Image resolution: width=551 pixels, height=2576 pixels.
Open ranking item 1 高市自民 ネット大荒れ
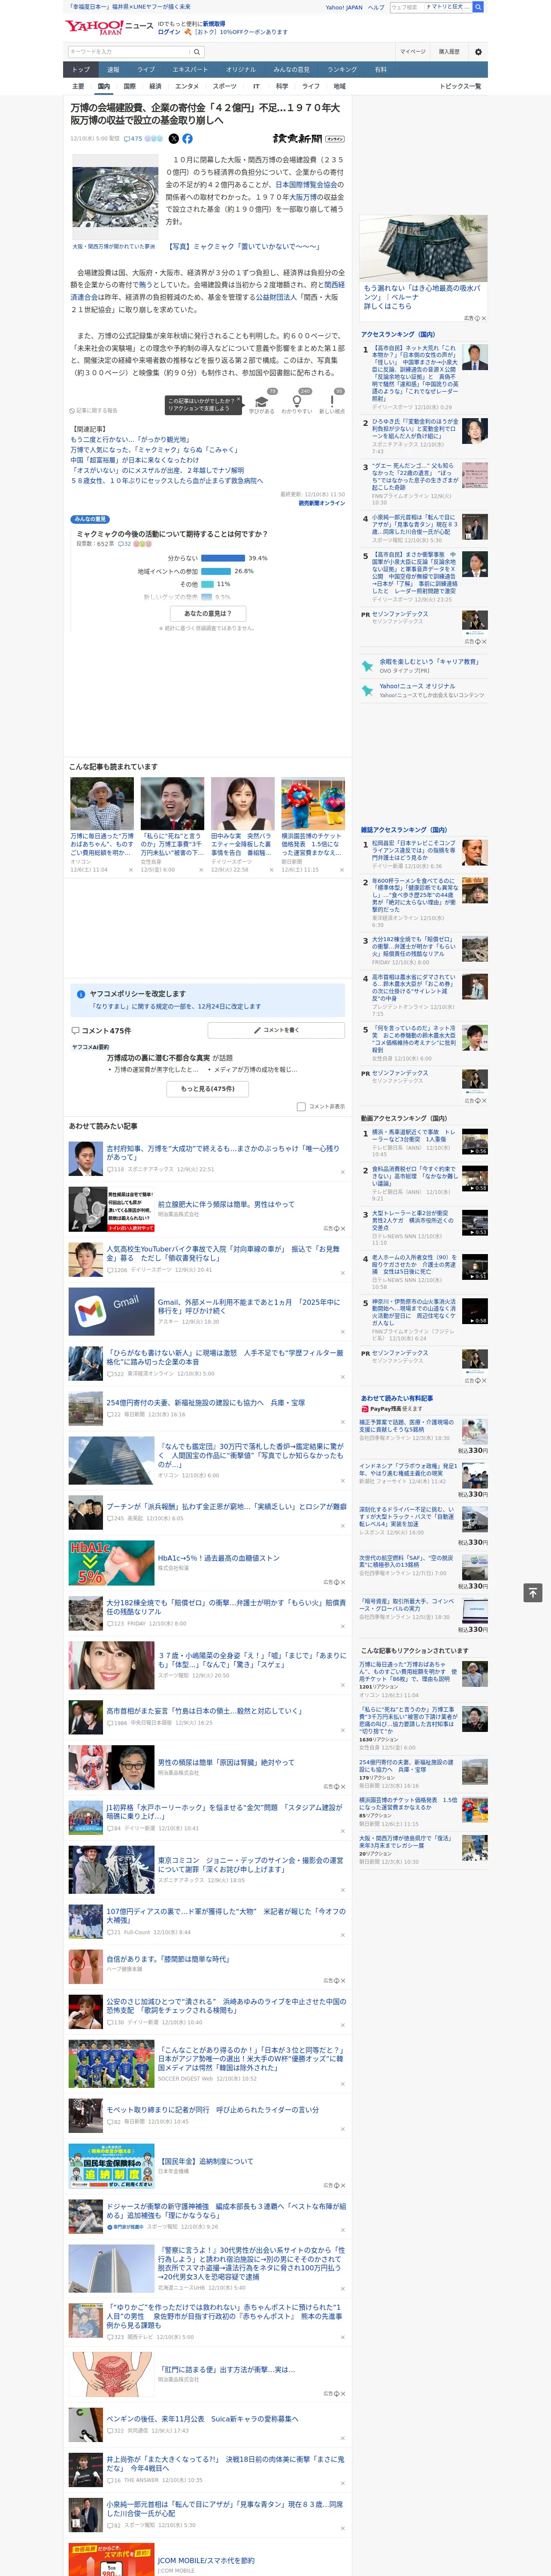coord(414,374)
